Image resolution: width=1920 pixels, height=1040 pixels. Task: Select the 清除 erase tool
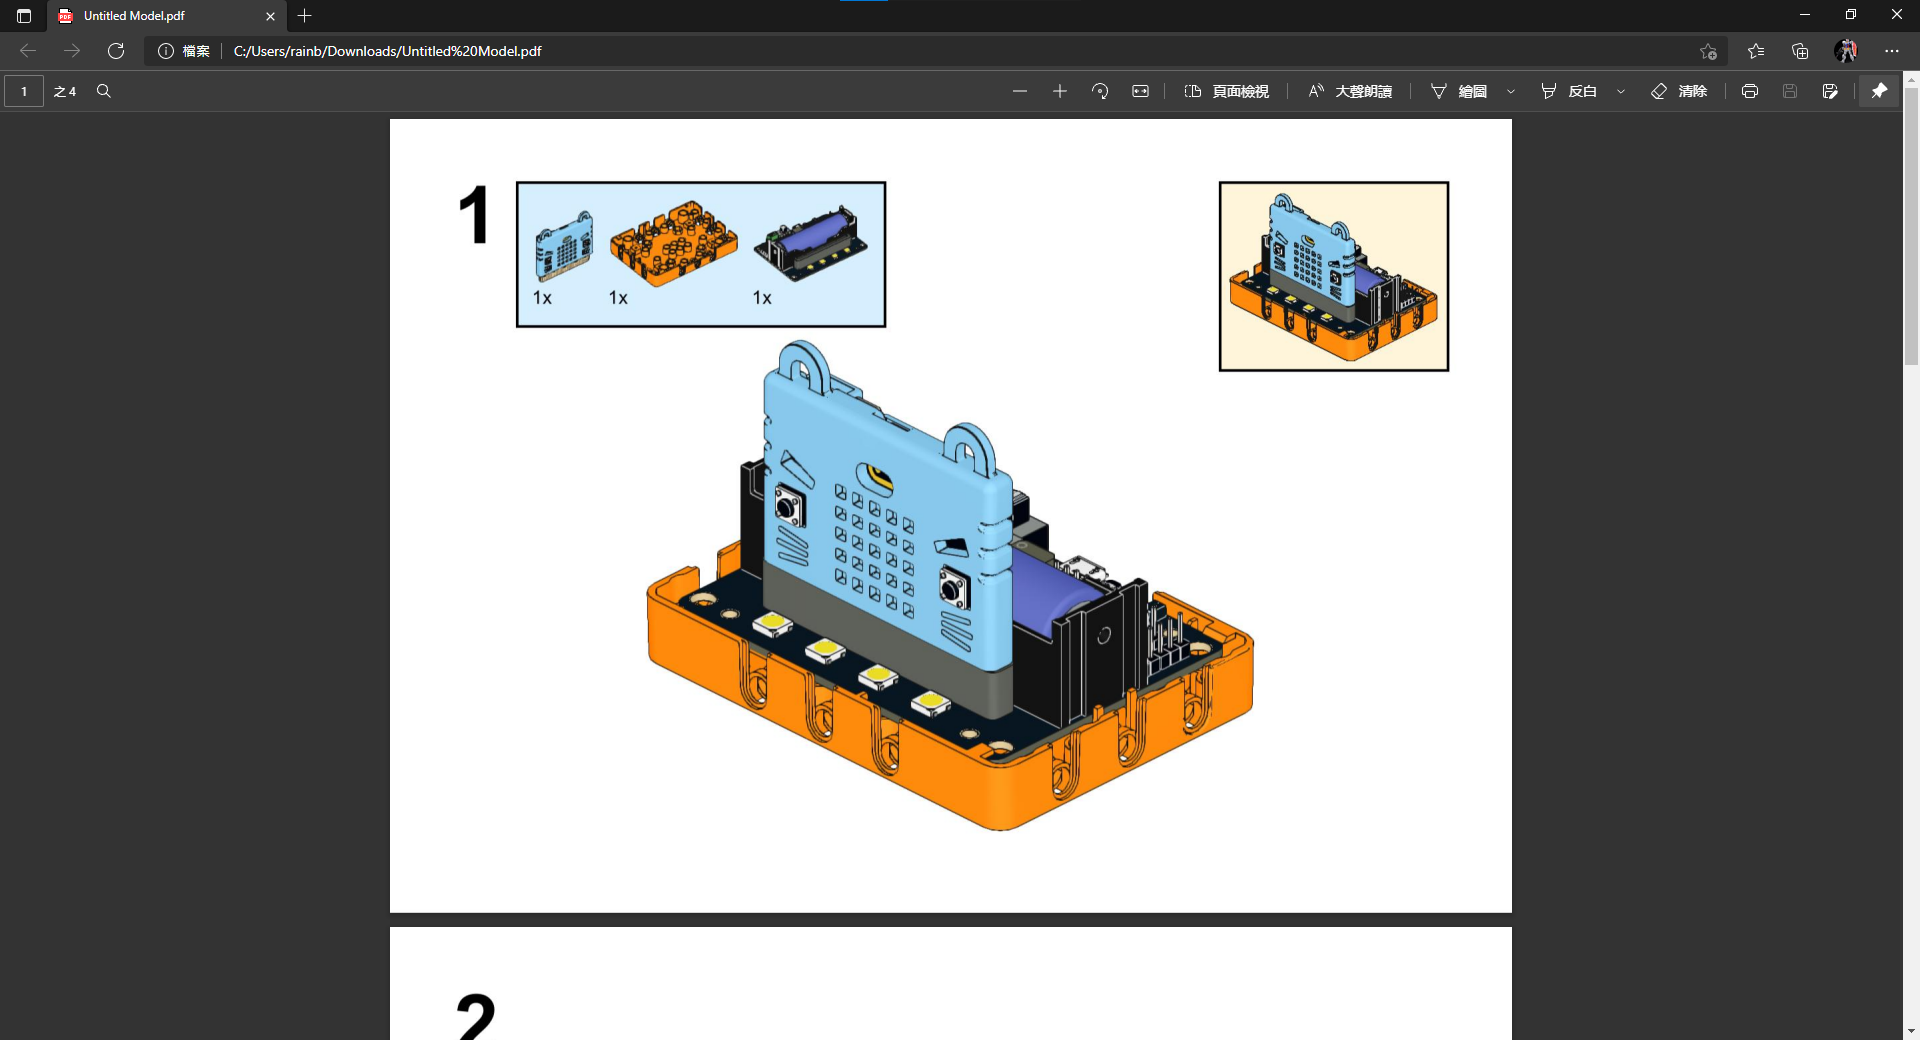[1679, 91]
